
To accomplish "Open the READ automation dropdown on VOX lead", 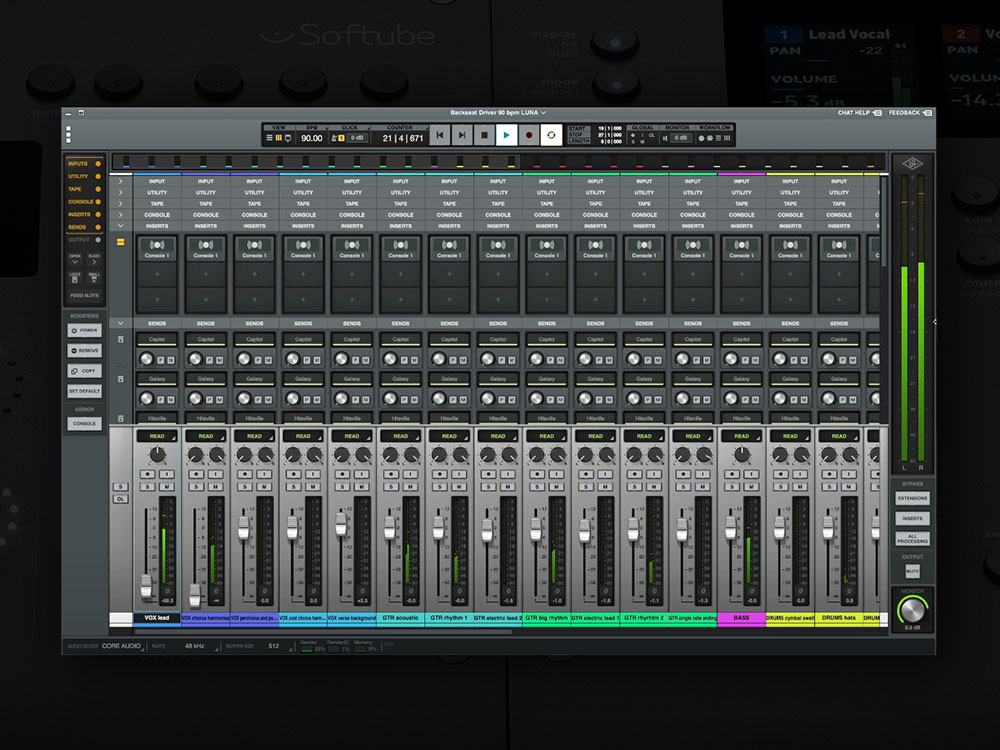I will 157,436.
